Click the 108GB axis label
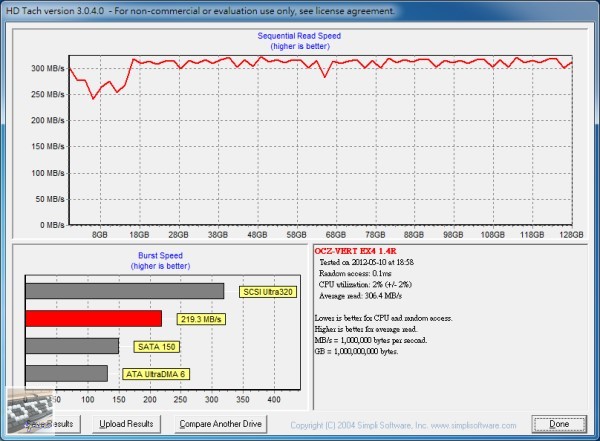600x441 pixels. (x=493, y=235)
